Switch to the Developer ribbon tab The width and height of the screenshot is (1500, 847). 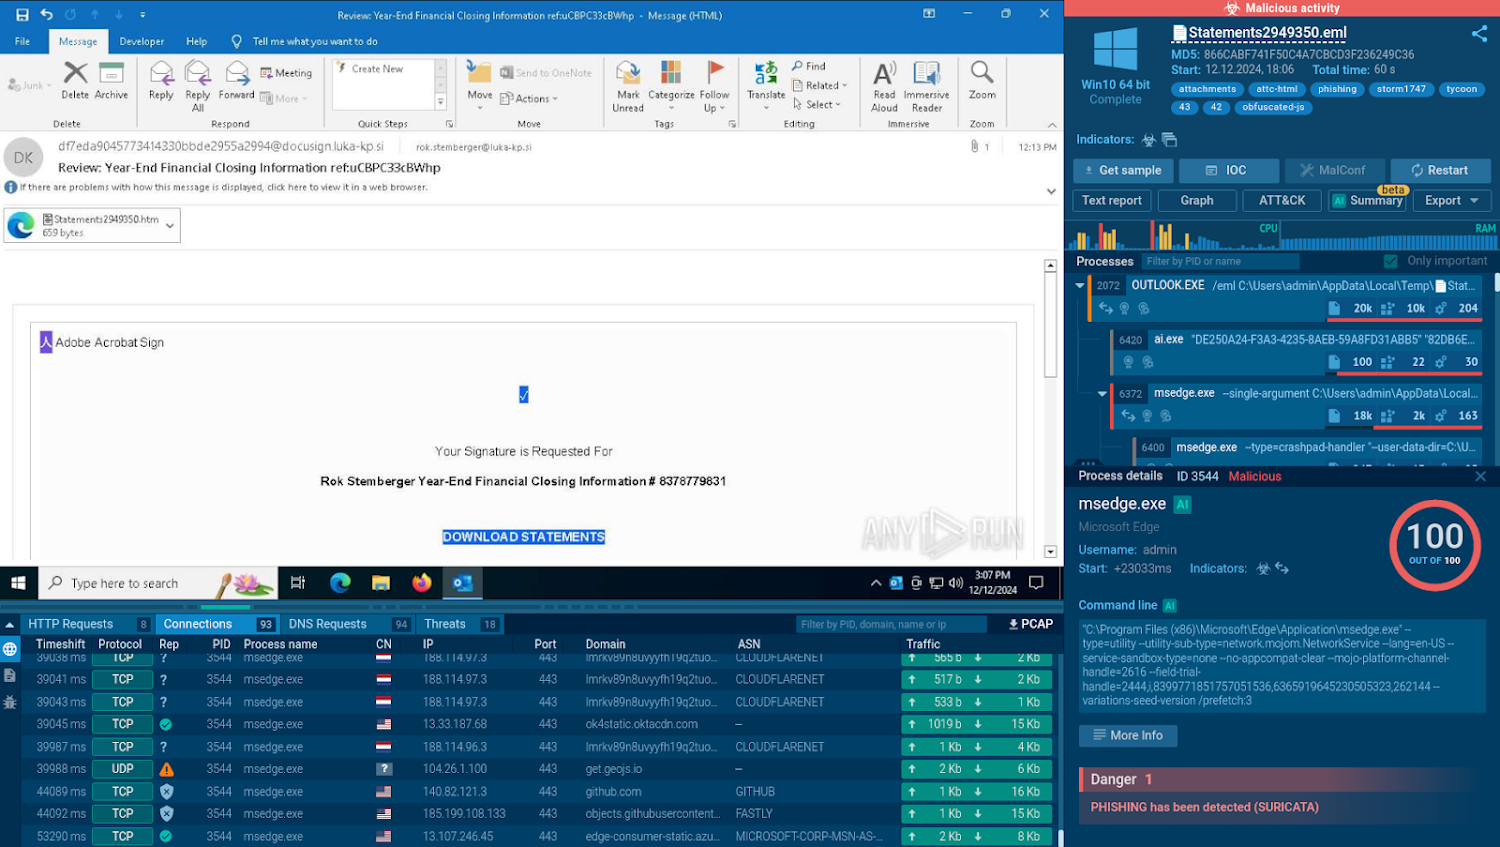click(142, 42)
